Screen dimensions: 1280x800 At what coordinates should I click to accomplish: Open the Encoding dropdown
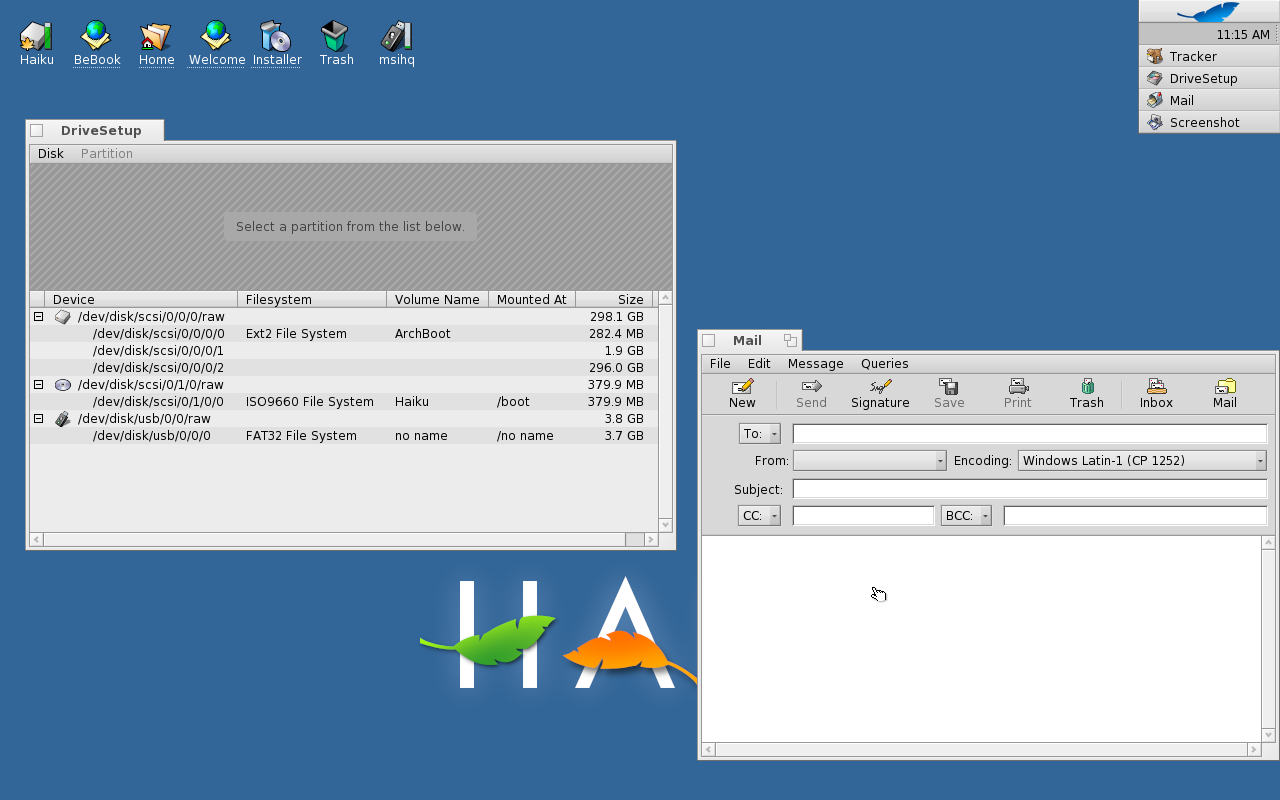(1142, 461)
